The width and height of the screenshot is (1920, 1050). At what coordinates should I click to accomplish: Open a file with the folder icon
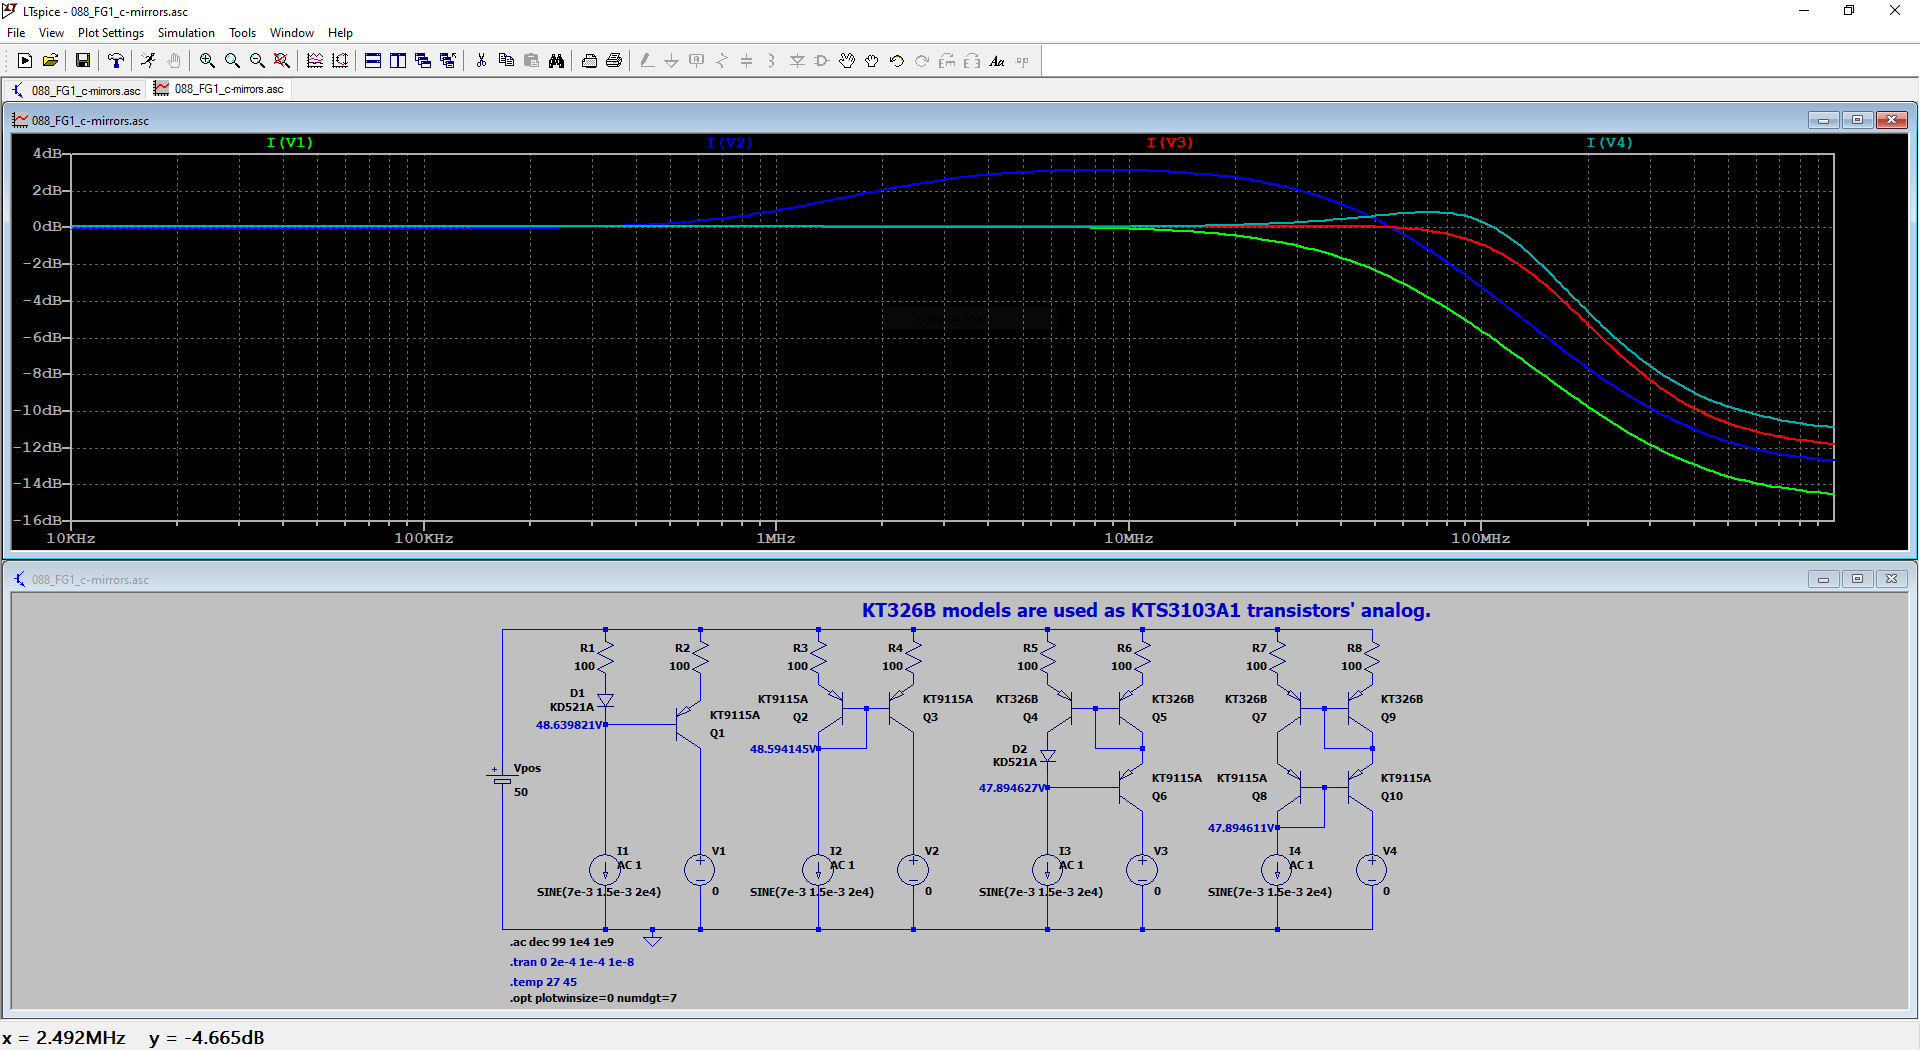pyautogui.click(x=50, y=61)
